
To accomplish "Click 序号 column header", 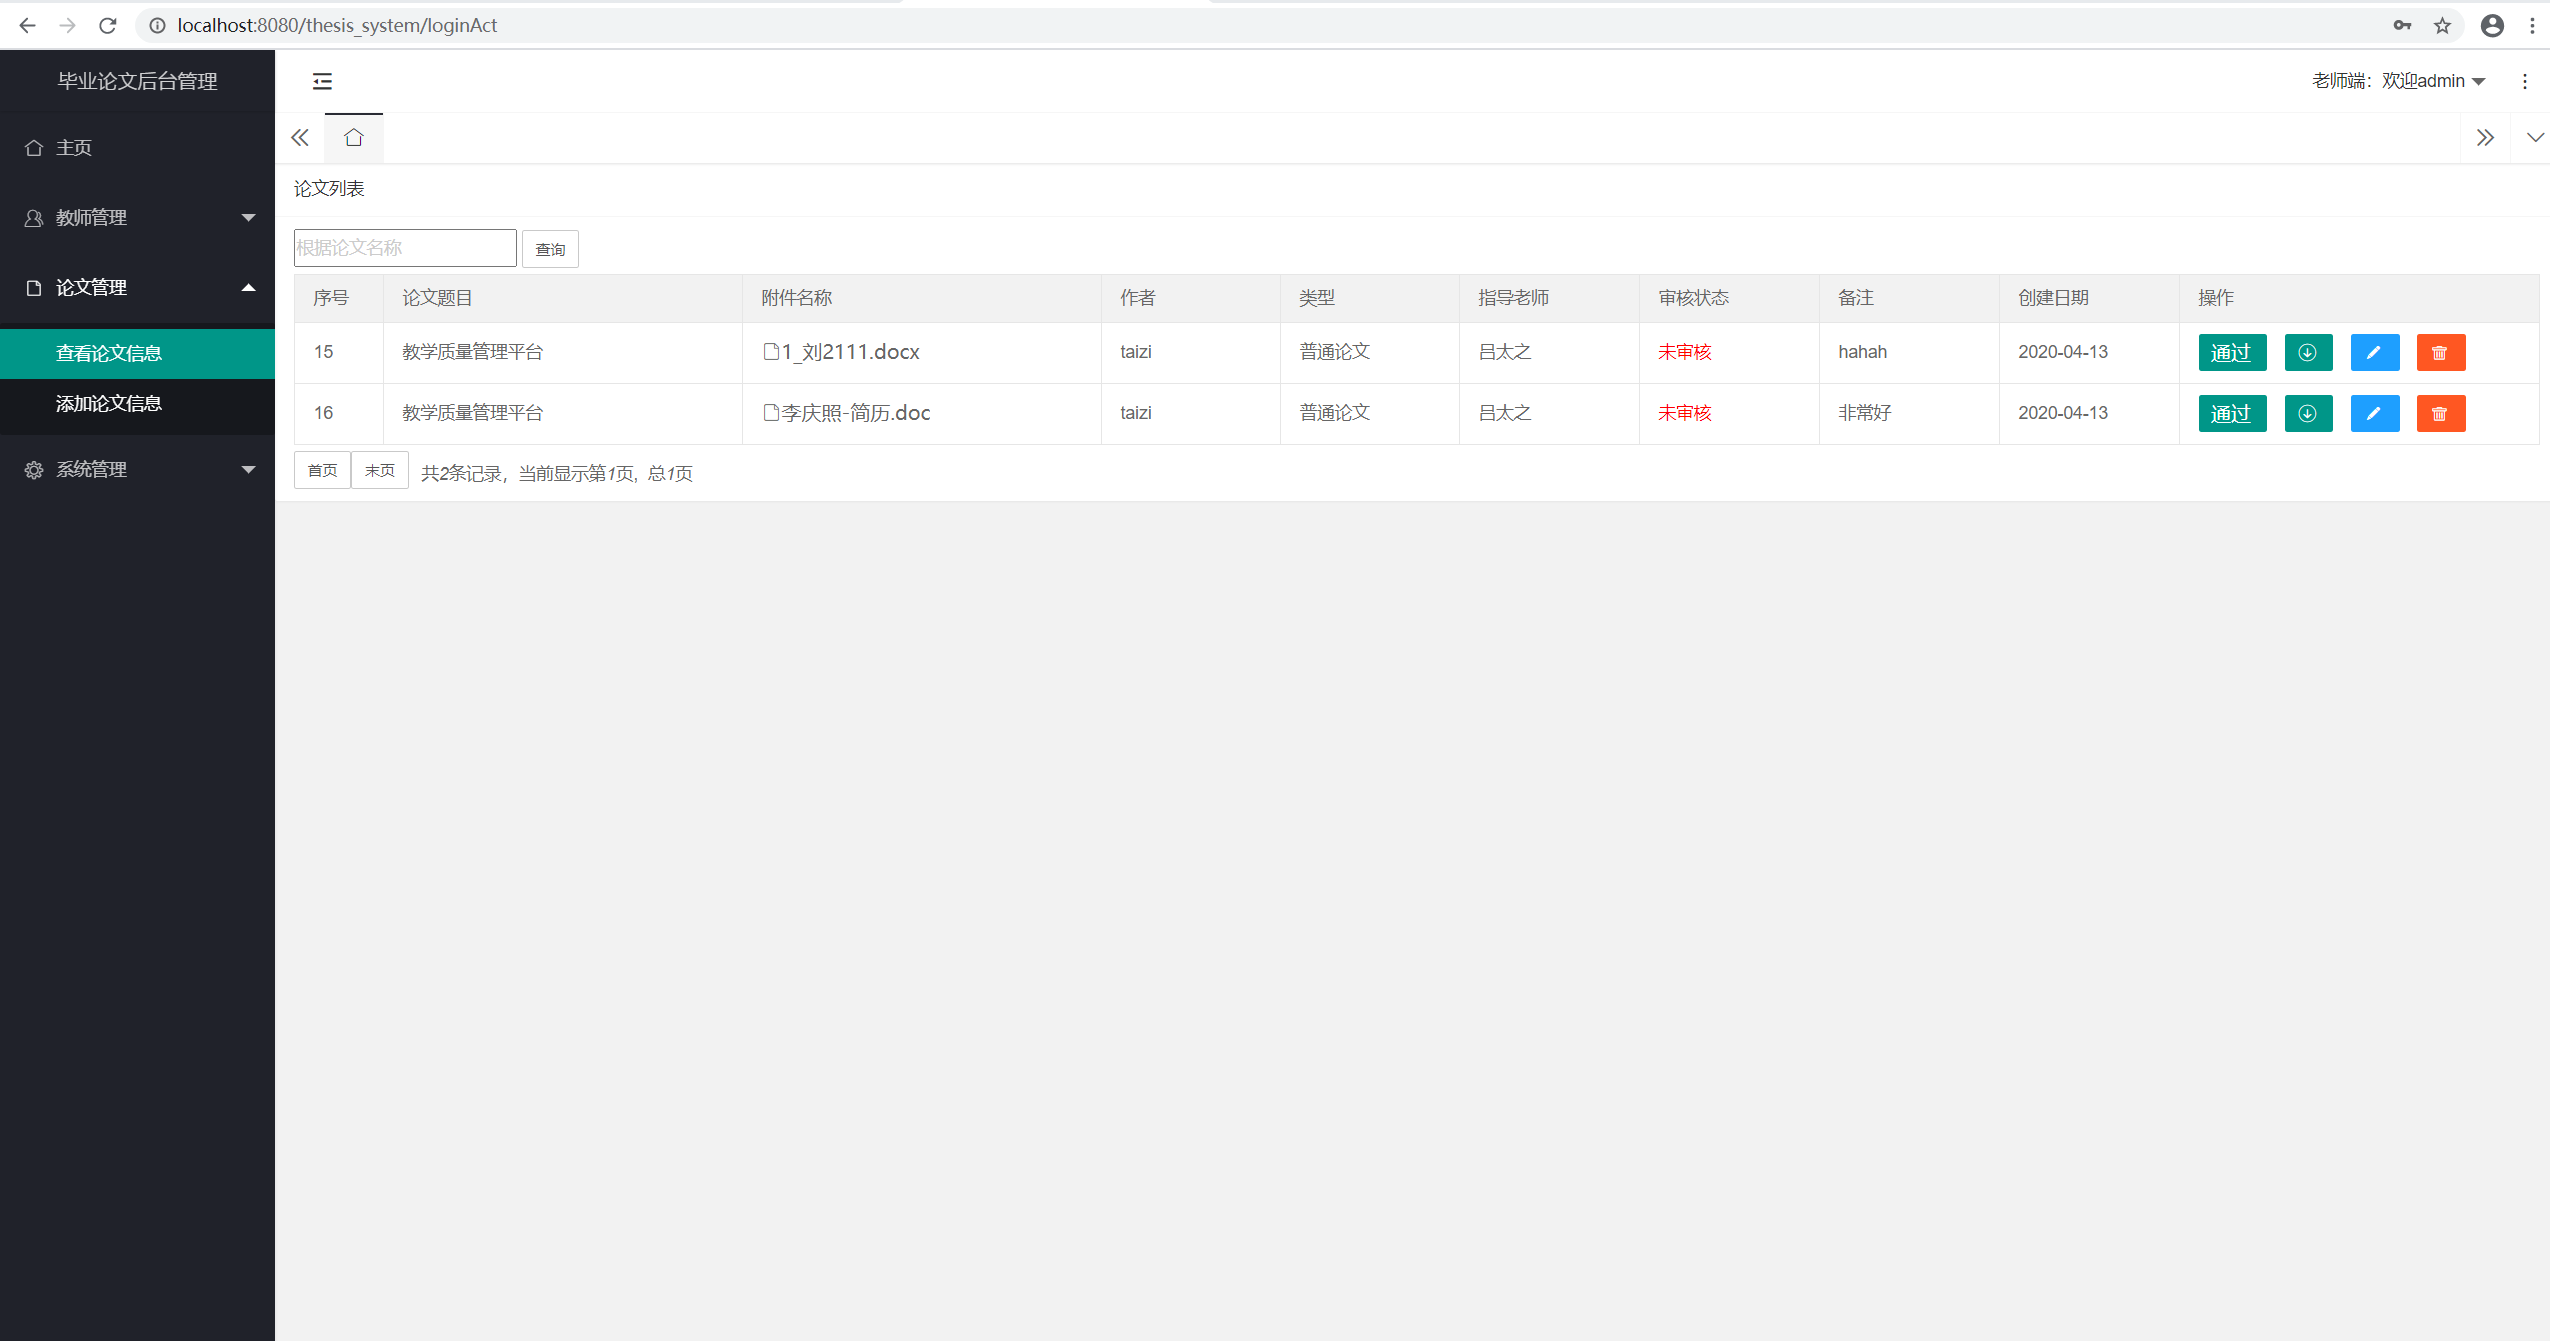I will 331,298.
